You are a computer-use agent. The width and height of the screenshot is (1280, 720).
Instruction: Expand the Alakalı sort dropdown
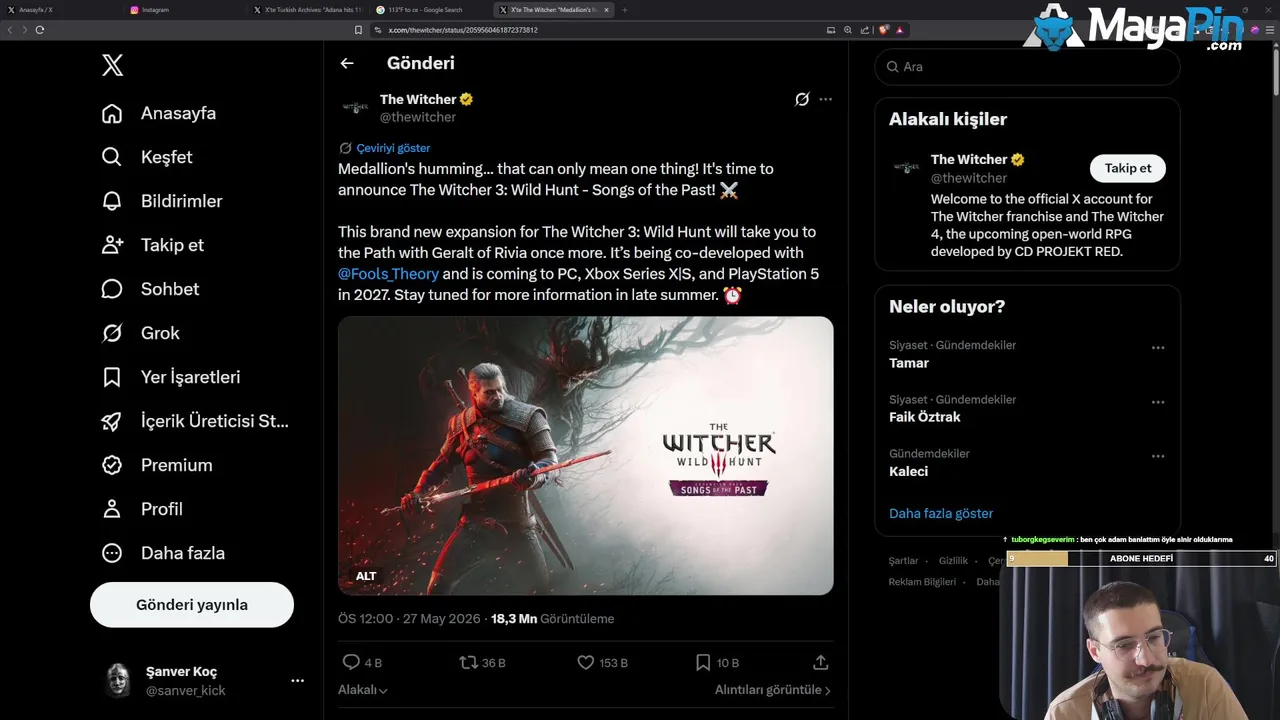pos(363,690)
